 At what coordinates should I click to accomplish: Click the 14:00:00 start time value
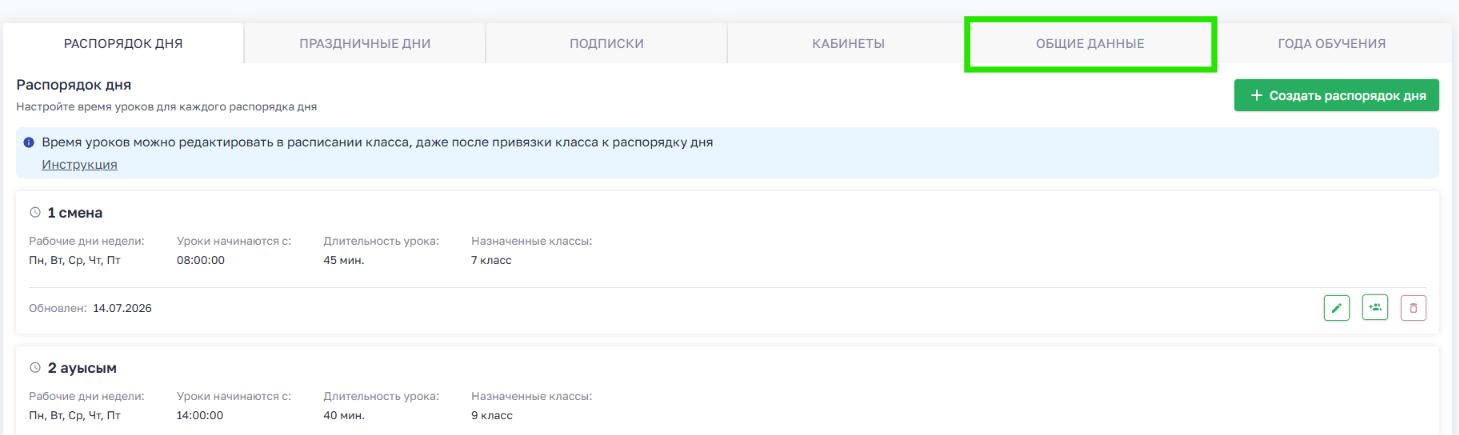click(200, 415)
